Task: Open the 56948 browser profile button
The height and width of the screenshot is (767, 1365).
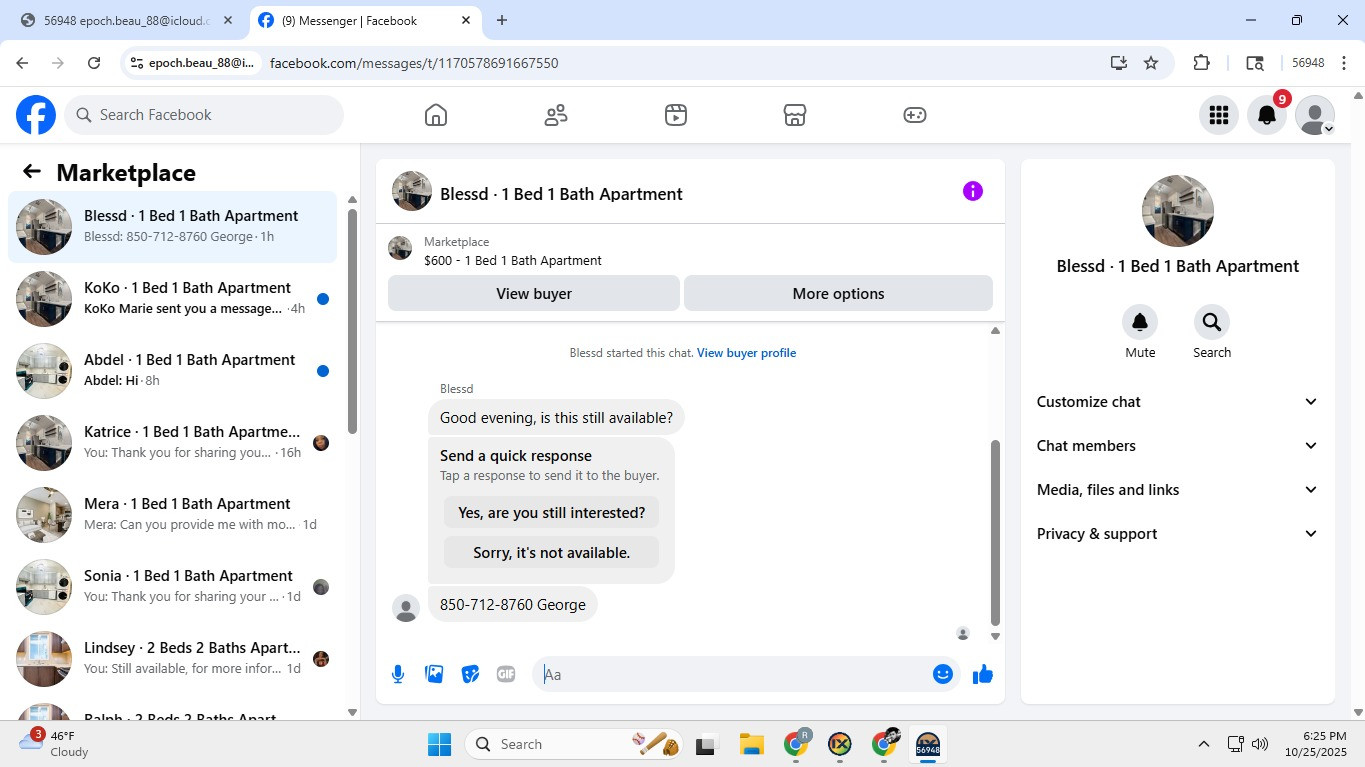Action: (1308, 63)
